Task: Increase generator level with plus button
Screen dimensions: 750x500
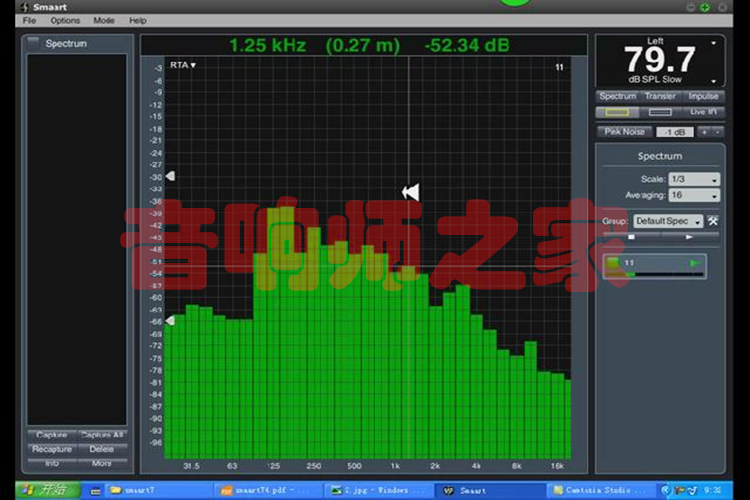Action: pyautogui.click(x=704, y=132)
